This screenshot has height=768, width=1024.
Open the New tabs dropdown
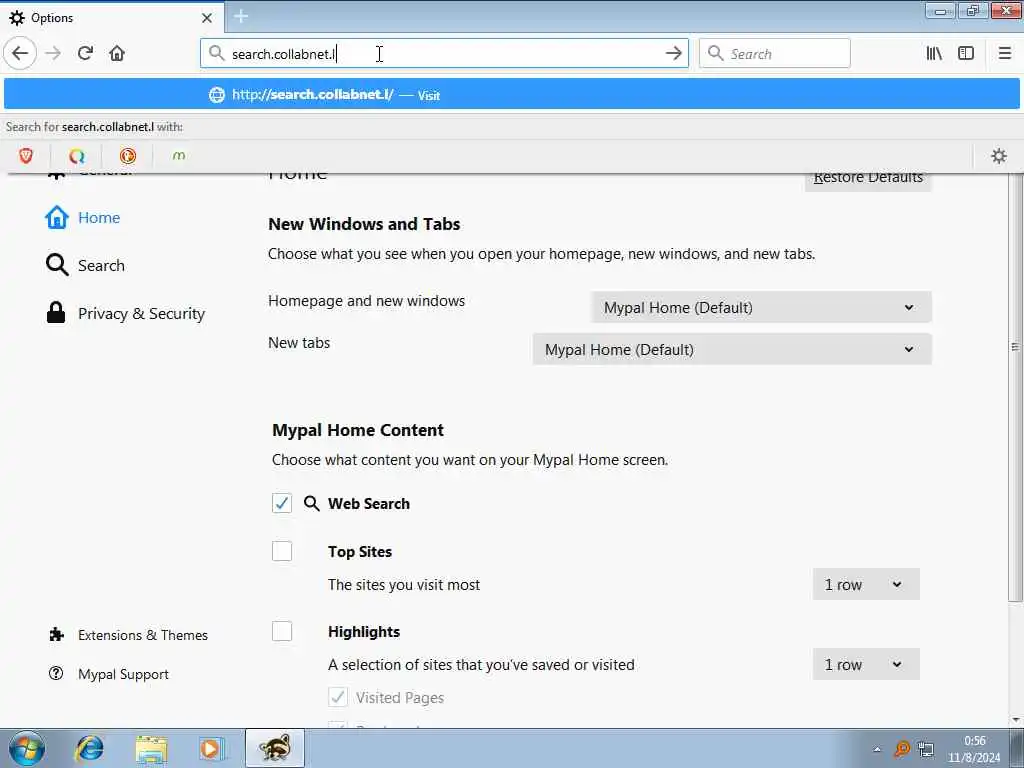click(732, 349)
